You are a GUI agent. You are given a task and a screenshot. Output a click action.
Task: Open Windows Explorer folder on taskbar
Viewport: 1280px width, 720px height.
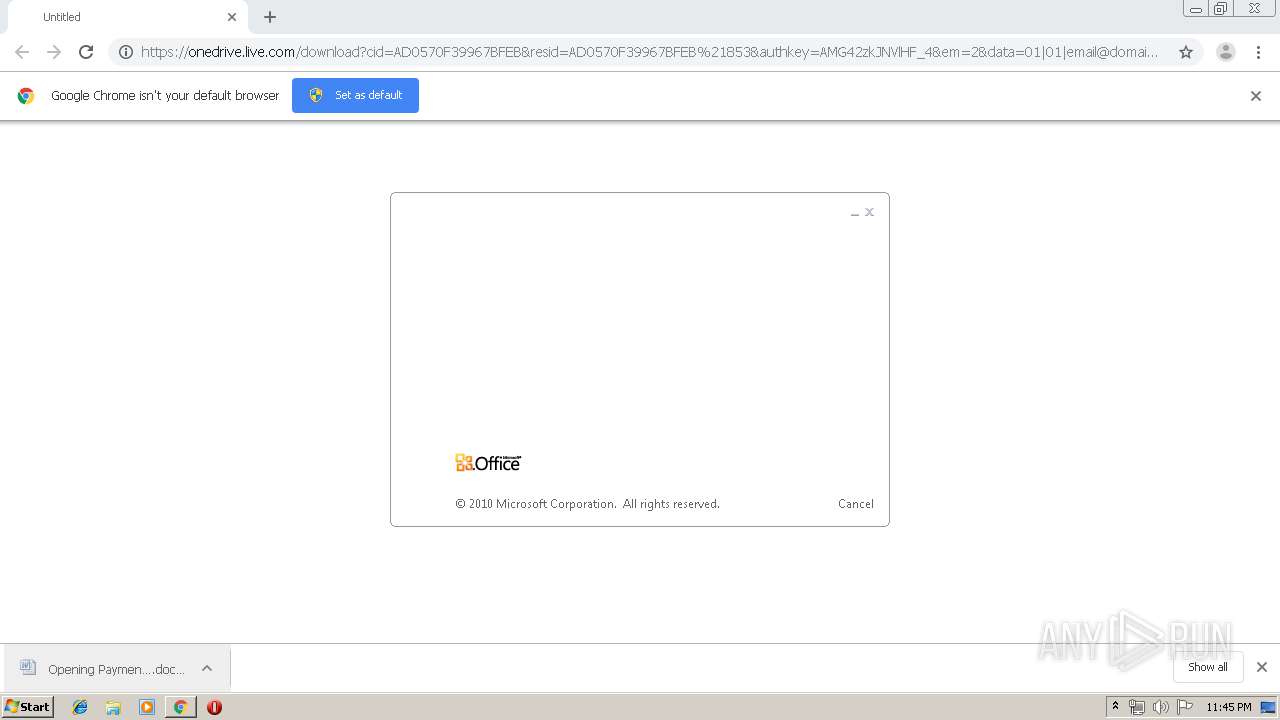[x=113, y=707]
